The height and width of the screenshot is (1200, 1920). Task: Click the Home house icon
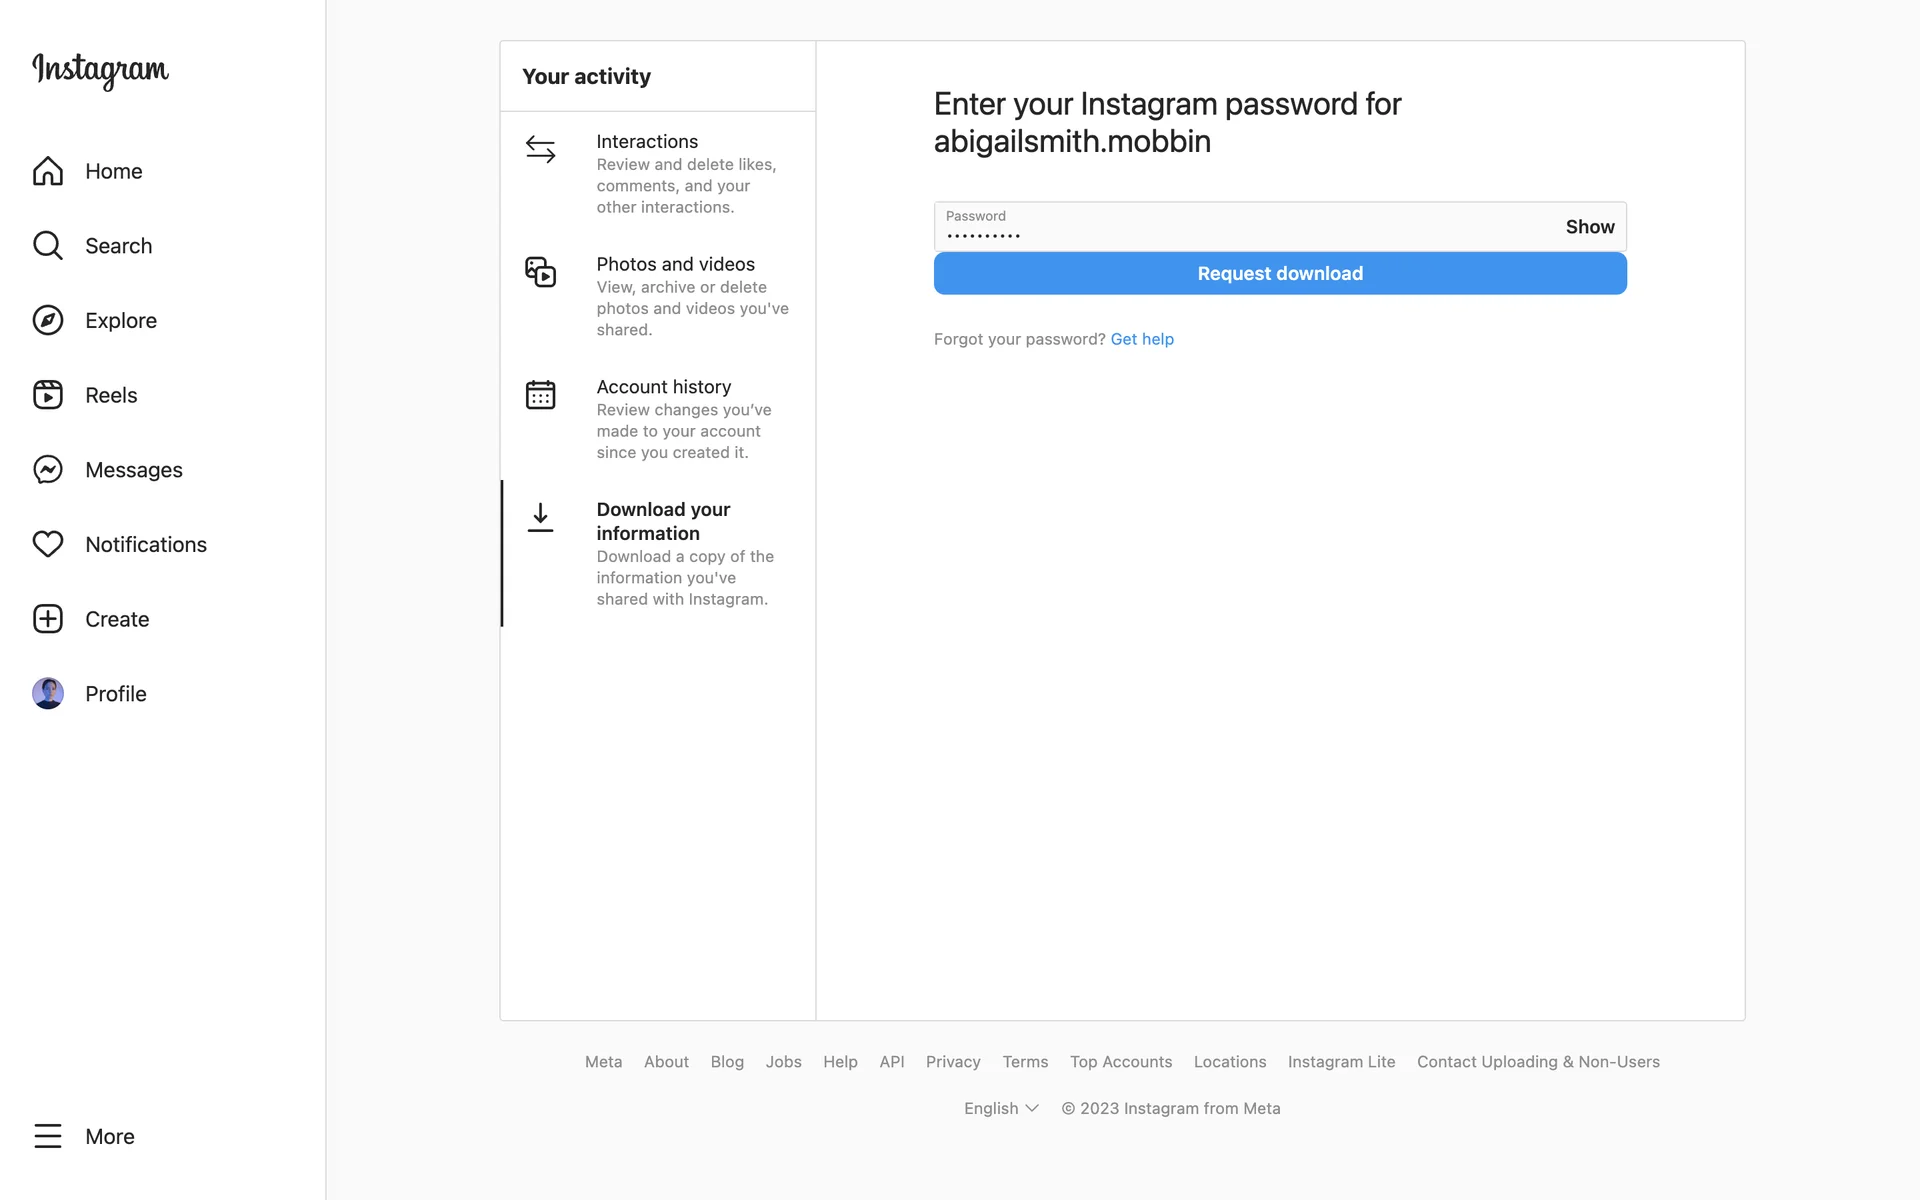(x=48, y=171)
